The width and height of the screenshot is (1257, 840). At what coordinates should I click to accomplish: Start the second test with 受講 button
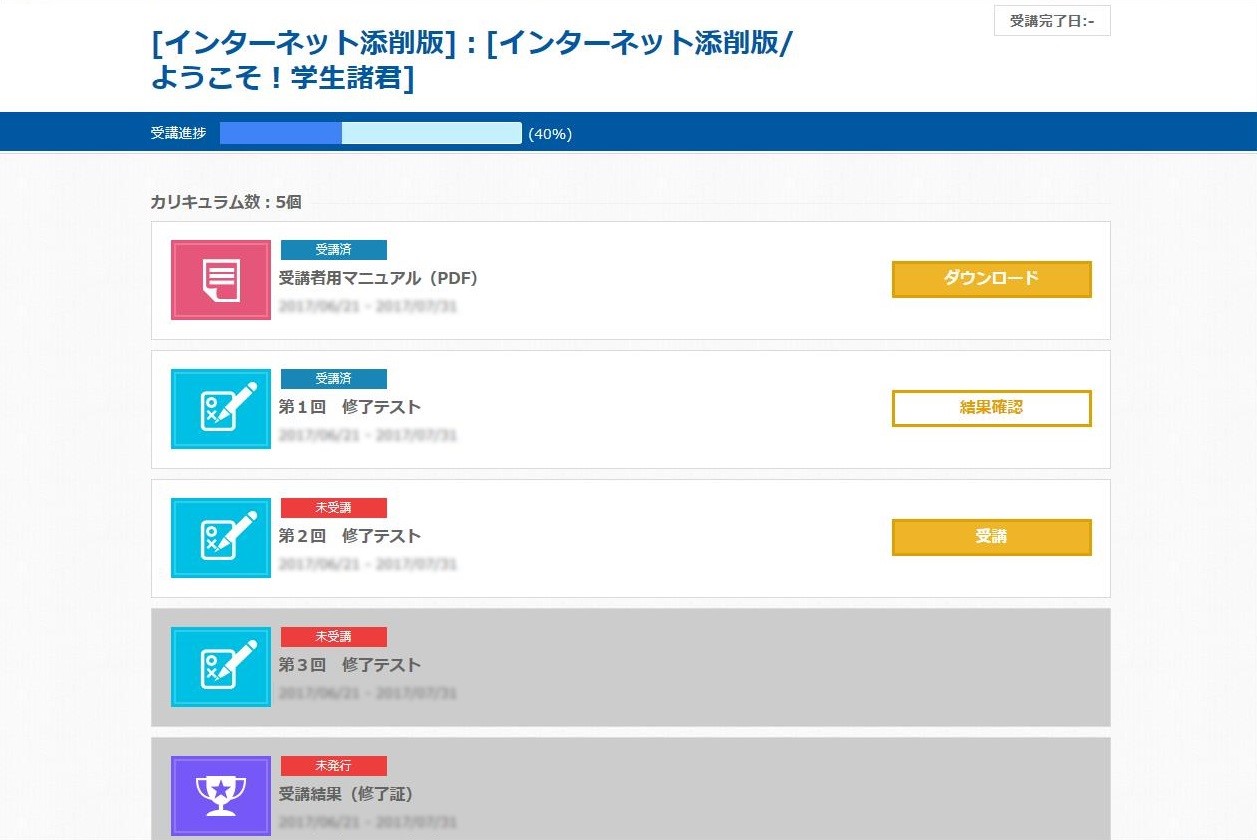[991, 537]
